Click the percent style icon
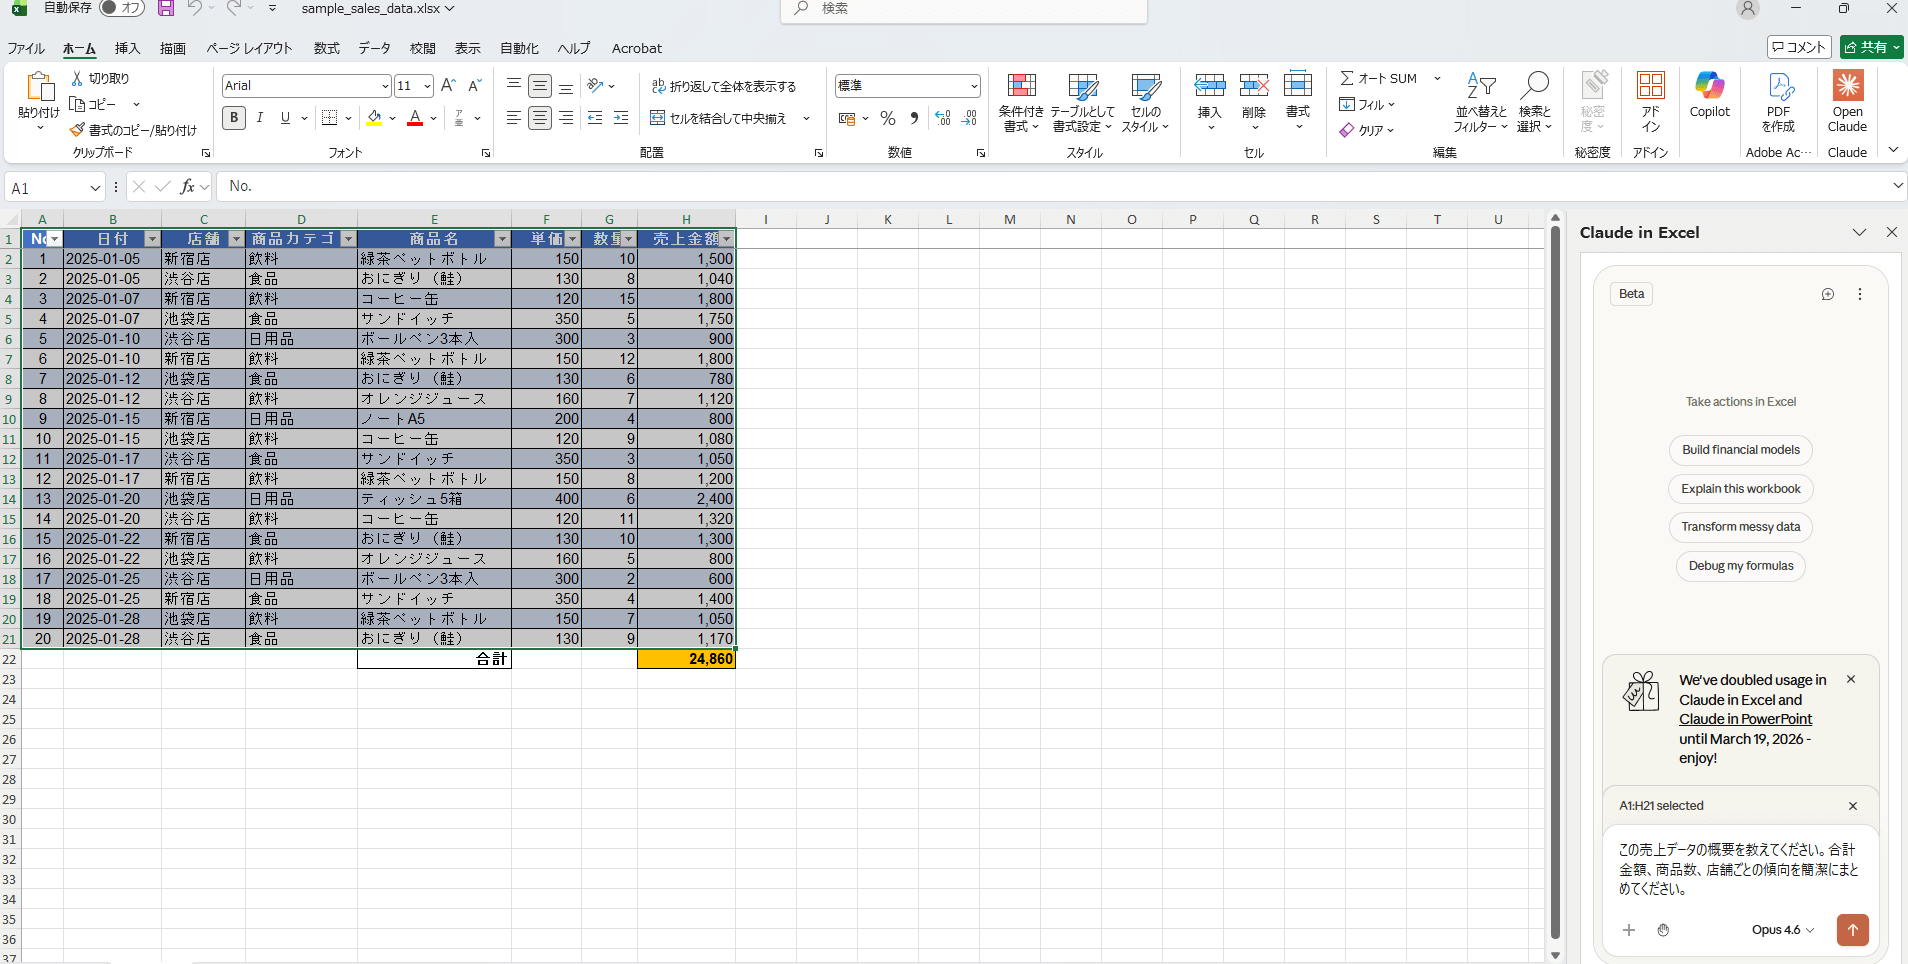Image resolution: width=1908 pixels, height=964 pixels. pos(887,118)
